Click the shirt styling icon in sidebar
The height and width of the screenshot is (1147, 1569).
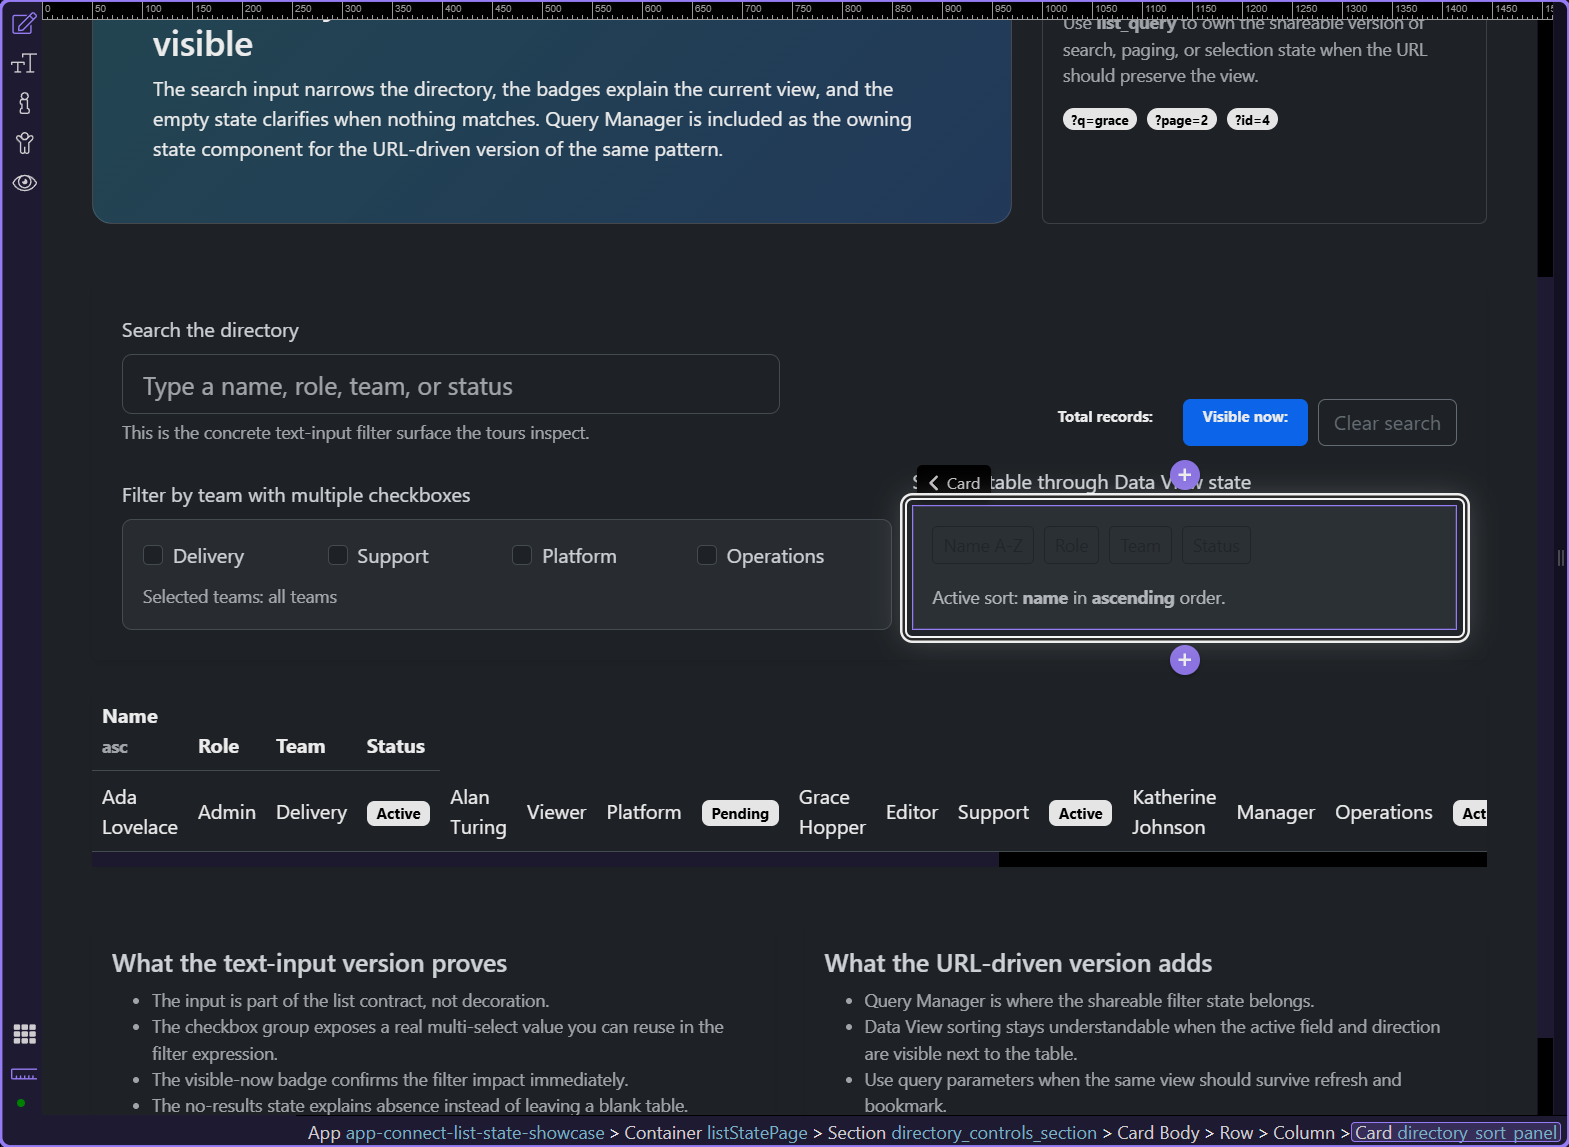click(x=24, y=143)
